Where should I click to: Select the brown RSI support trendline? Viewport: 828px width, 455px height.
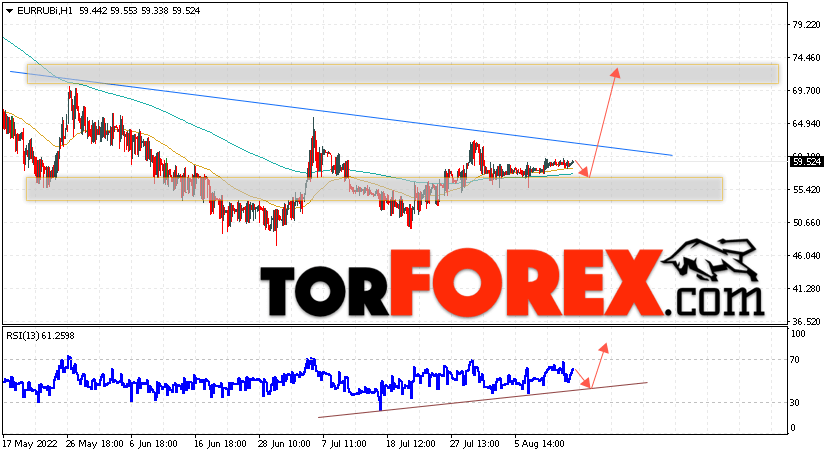pos(483,400)
